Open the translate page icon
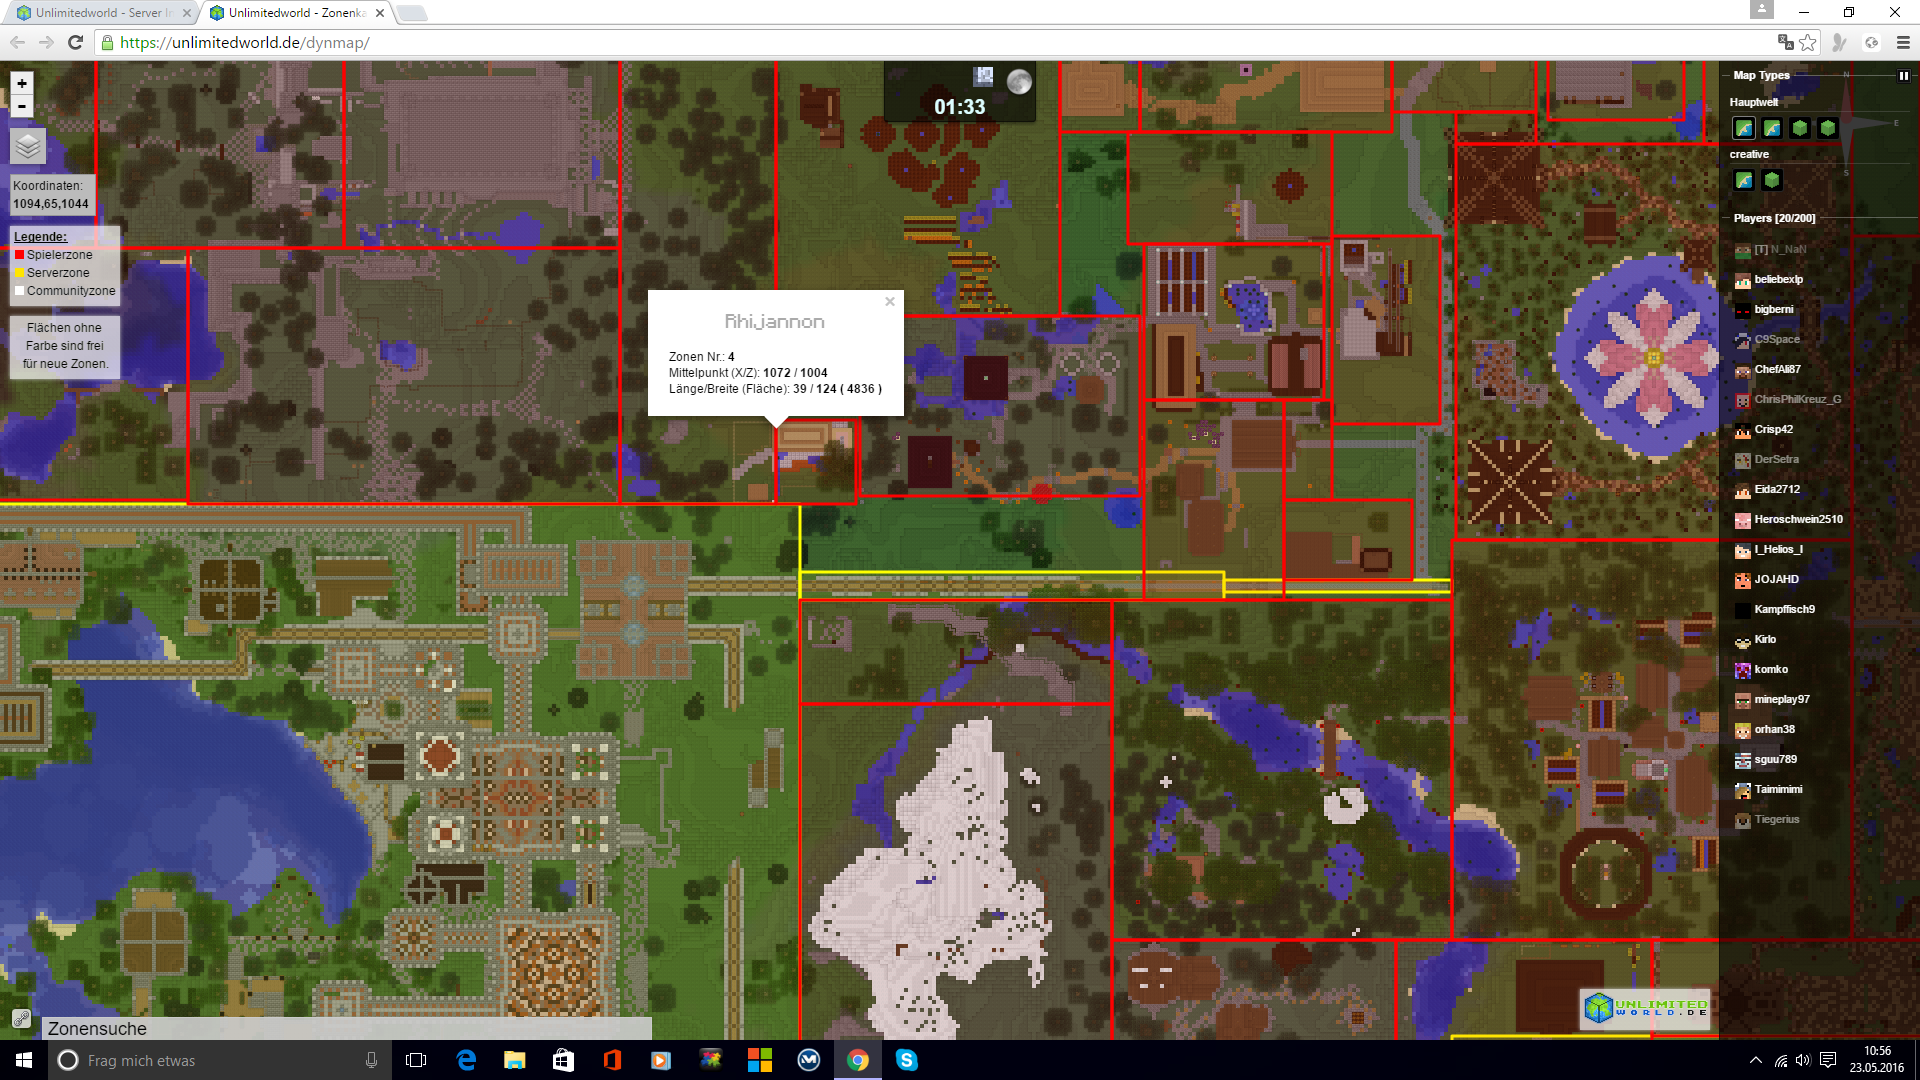Image resolution: width=1920 pixels, height=1080 pixels. [1785, 42]
